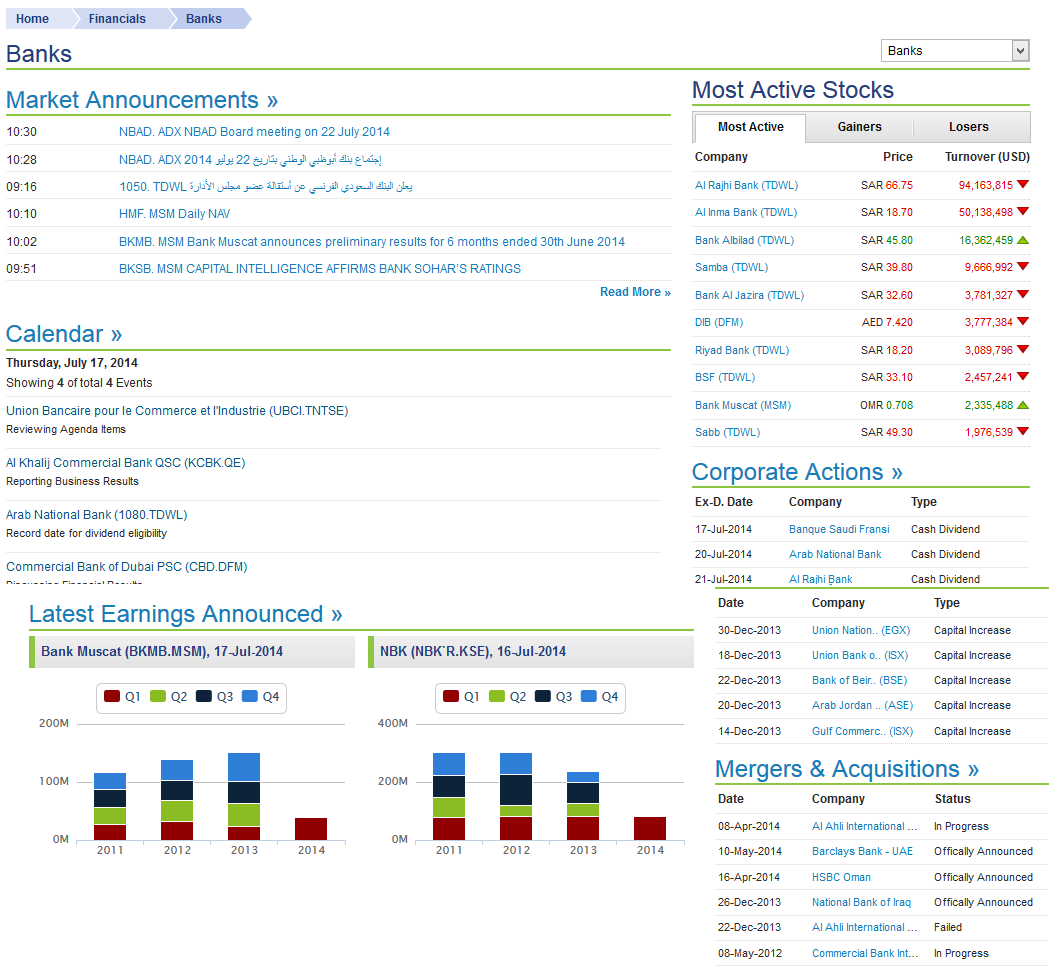Open HSBC Oman merger entry

[841, 878]
